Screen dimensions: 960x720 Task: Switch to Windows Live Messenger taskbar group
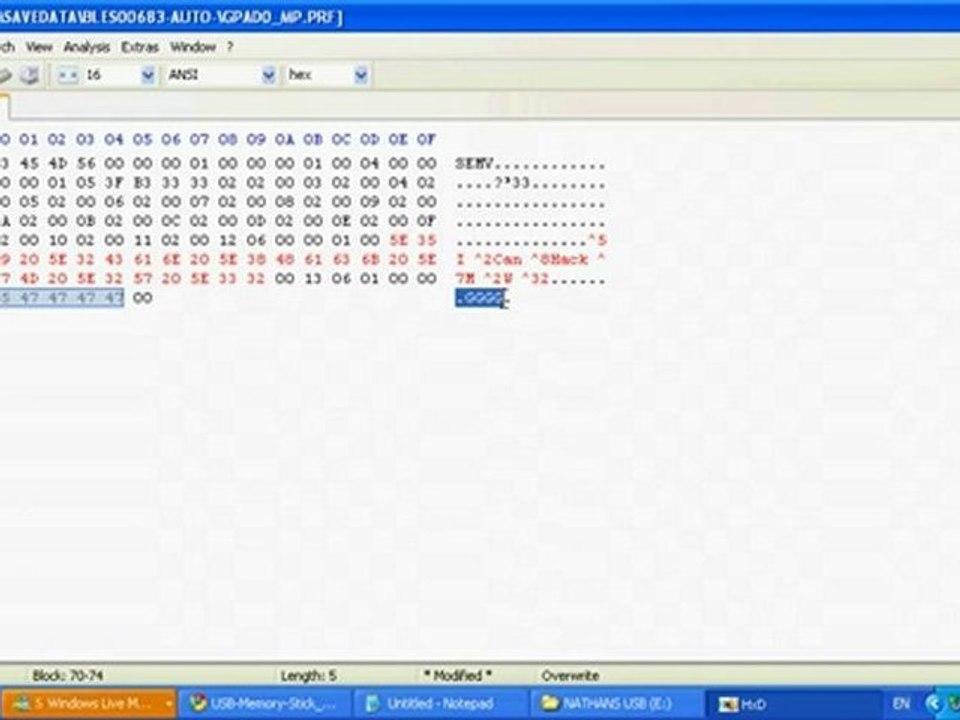point(89,703)
